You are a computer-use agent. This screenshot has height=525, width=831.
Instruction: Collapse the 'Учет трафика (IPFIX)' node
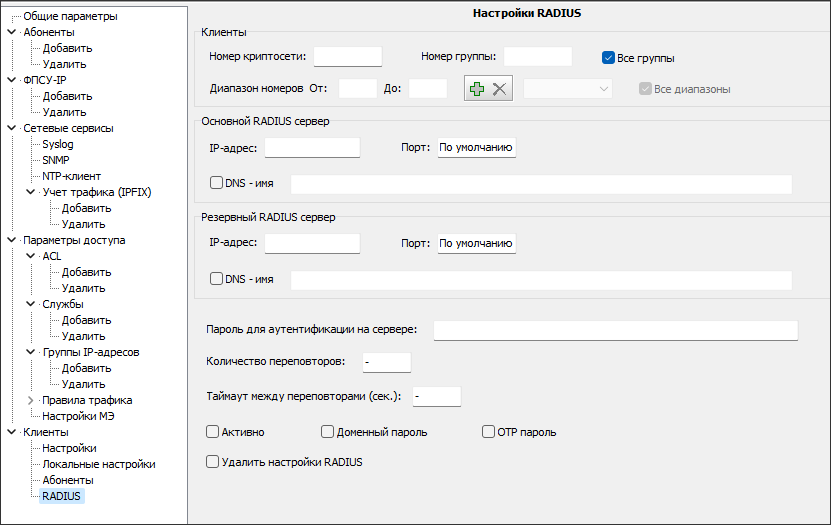click(x=30, y=192)
